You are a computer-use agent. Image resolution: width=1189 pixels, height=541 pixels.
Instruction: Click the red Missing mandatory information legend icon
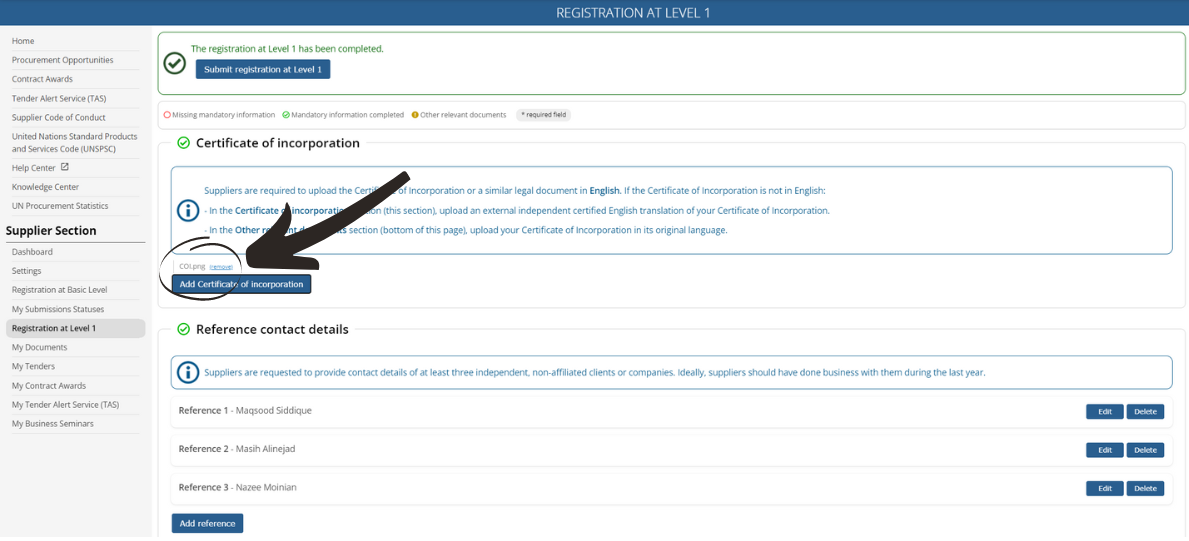167,115
